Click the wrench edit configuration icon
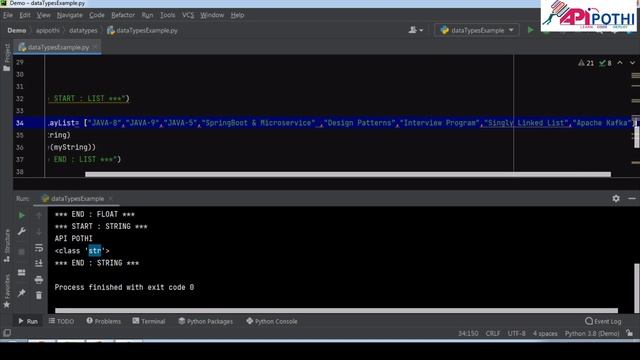Screen dimensions: 640x360 tap(22, 231)
